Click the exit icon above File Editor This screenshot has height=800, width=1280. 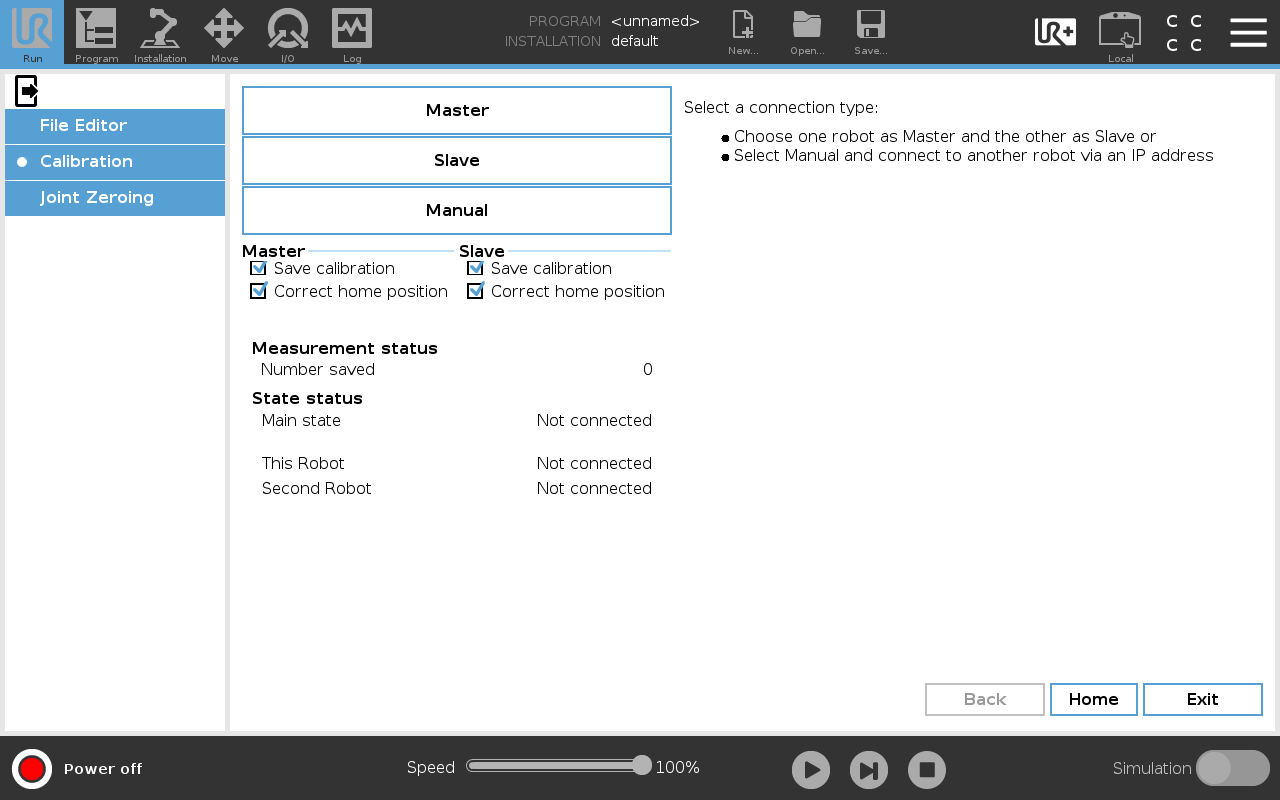click(27, 91)
